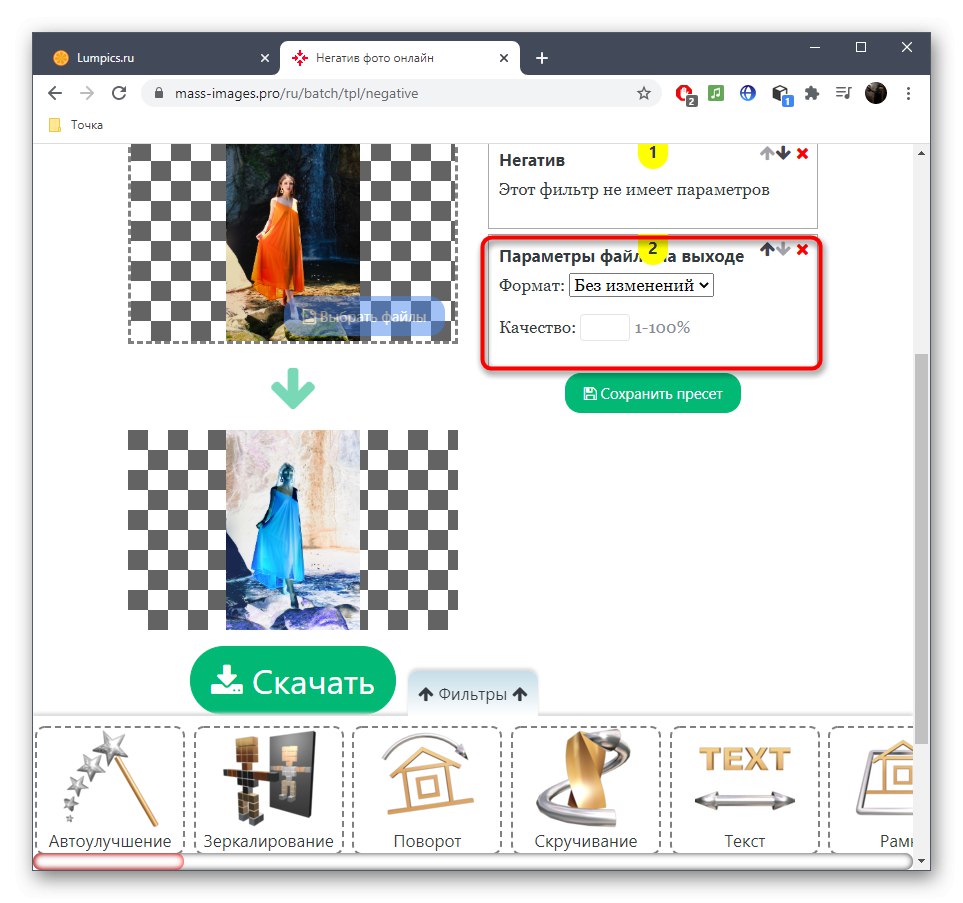This screenshot has height=903, width=963.
Task: Click the Качество quality input field
Action: [605, 327]
